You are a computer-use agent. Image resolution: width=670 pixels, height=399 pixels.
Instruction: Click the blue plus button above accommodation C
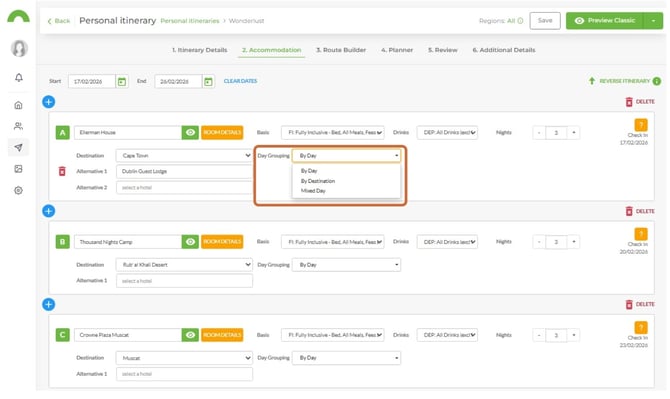pyautogui.click(x=49, y=304)
